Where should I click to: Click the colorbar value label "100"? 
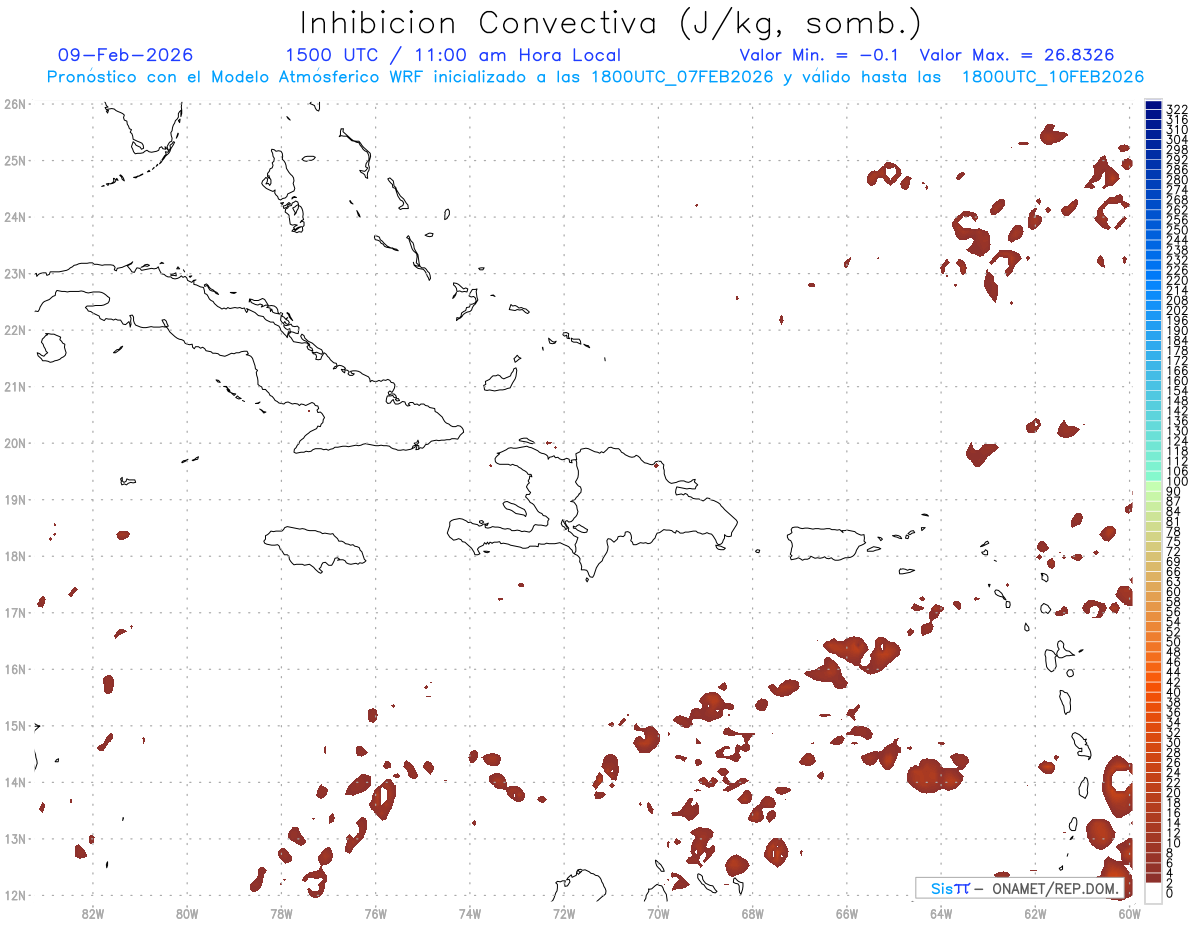(x=1177, y=482)
